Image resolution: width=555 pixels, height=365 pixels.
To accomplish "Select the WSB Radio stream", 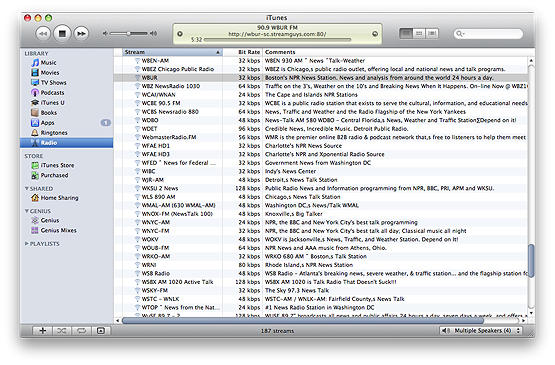I will [320, 273].
